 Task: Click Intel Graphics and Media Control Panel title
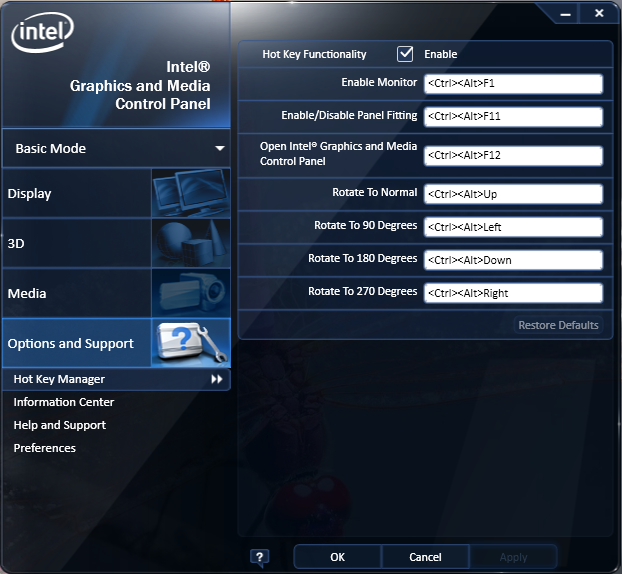click(140, 85)
